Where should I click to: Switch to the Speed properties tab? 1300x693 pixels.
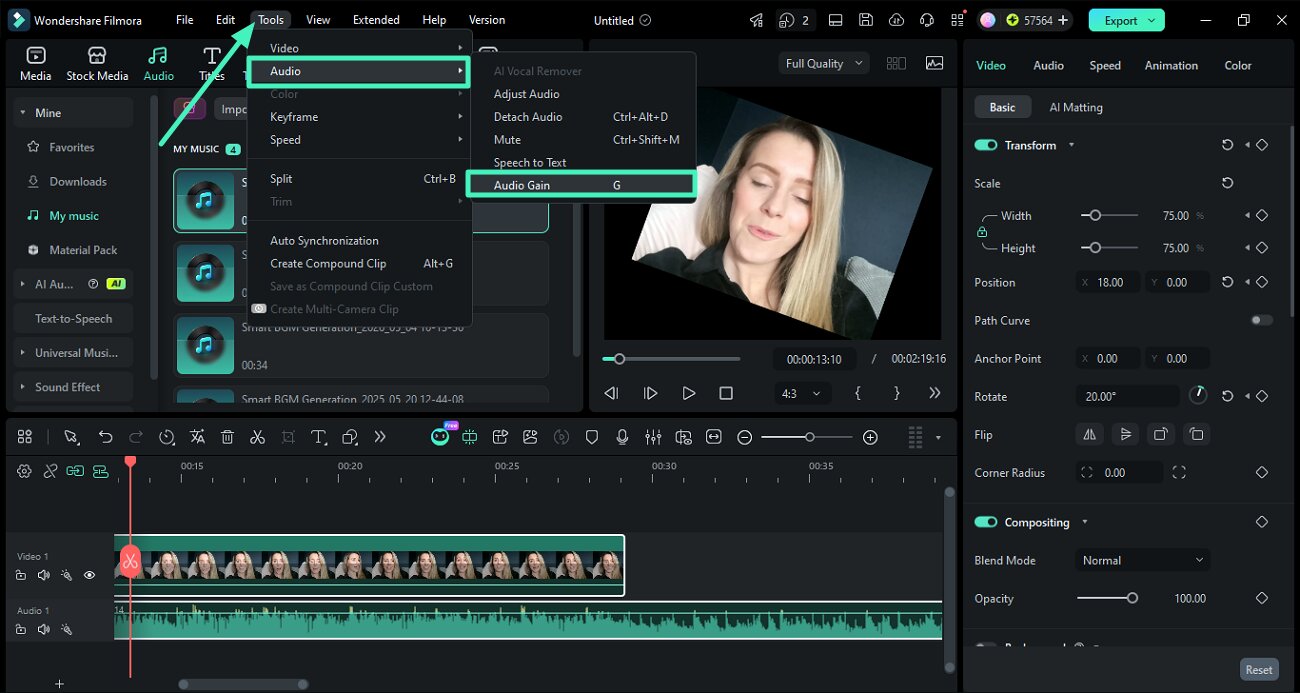pos(1105,65)
